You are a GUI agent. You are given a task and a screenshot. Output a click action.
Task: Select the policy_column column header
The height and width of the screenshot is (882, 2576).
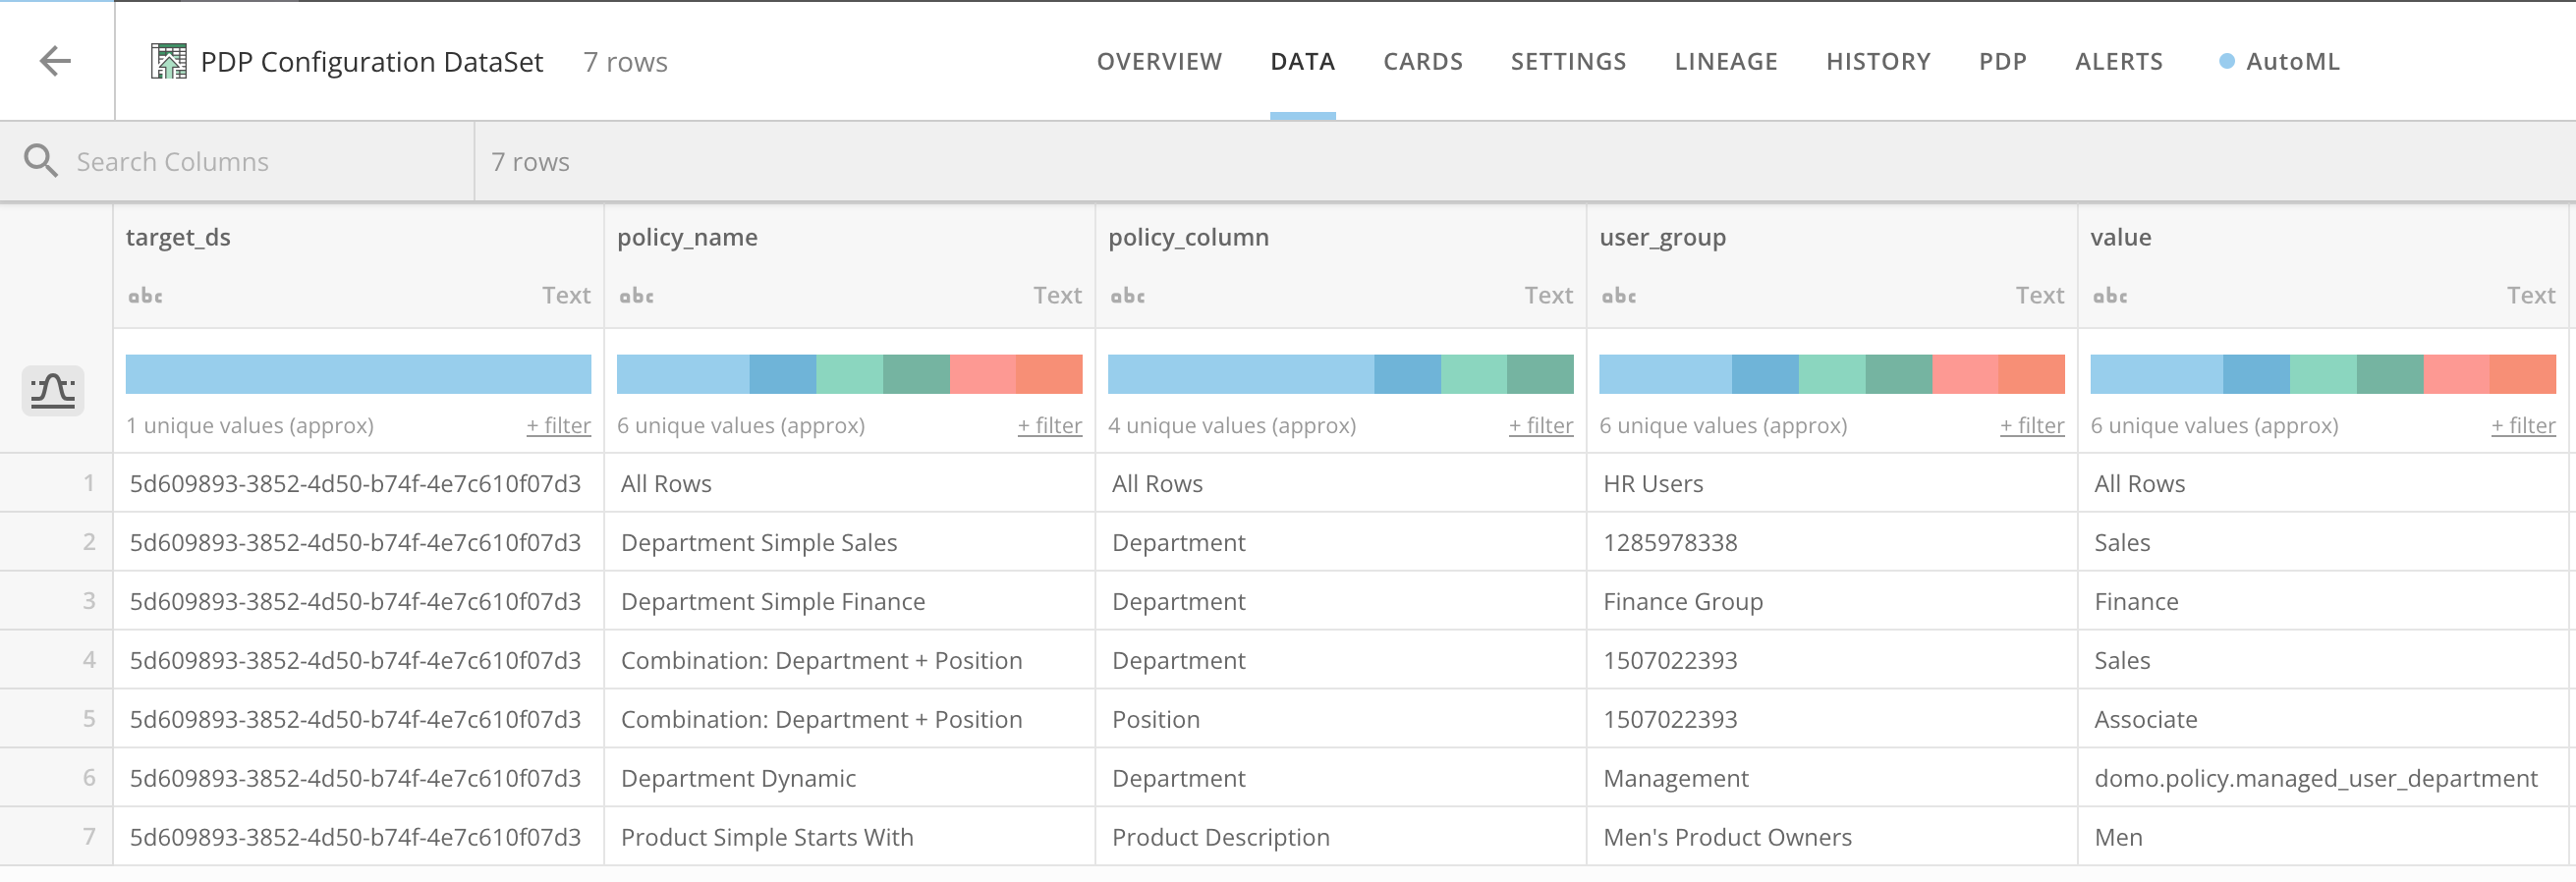(x=1188, y=237)
